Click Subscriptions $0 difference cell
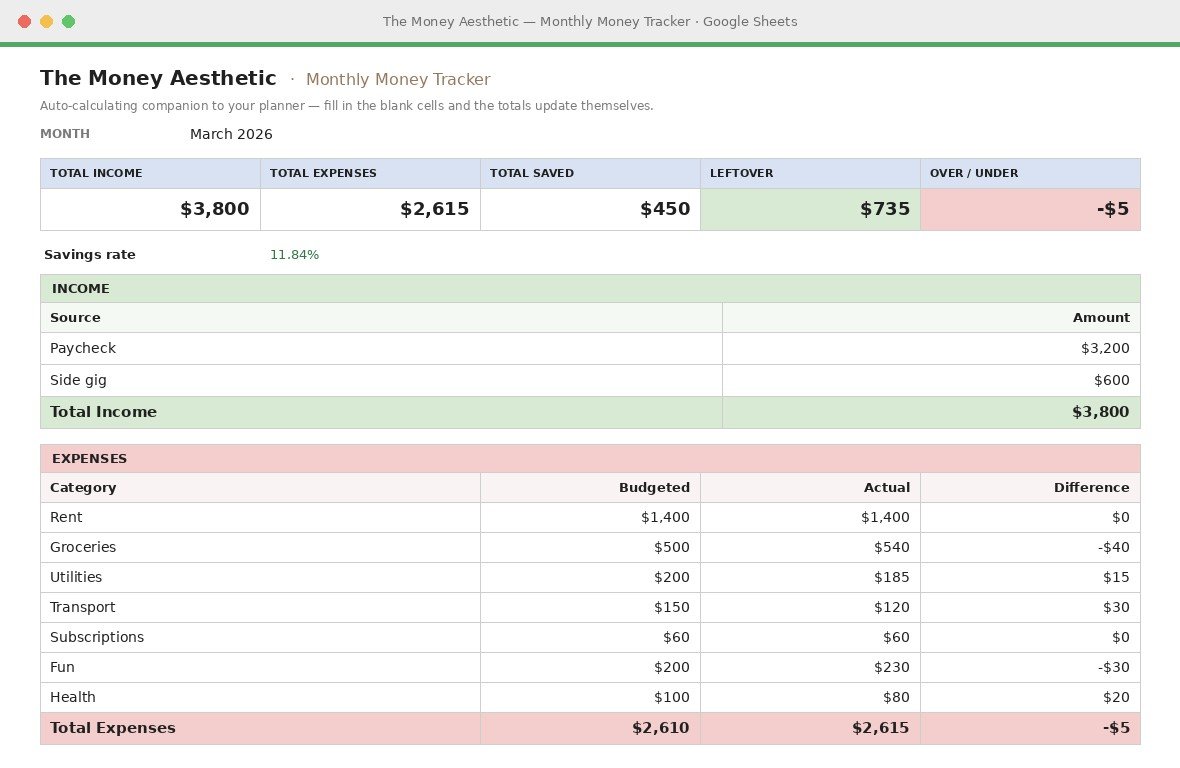This screenshot has height=768, width=1180. 1030,638
